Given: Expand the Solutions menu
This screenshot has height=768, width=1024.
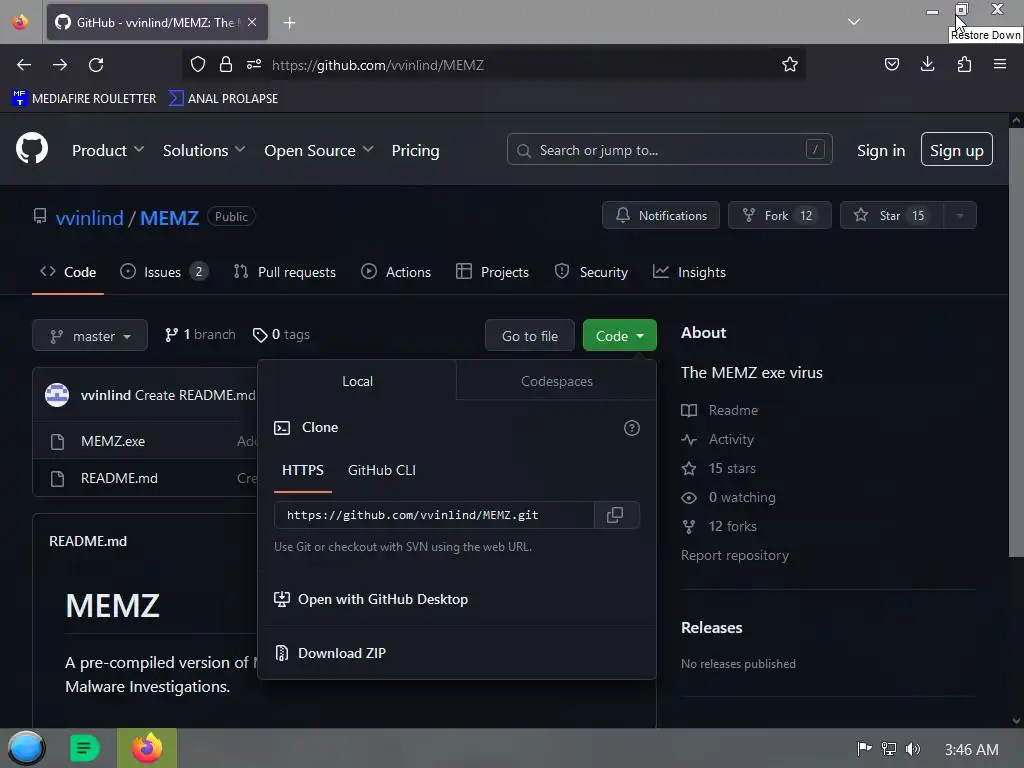Looking at the screenshot, I should pos(204,150).
